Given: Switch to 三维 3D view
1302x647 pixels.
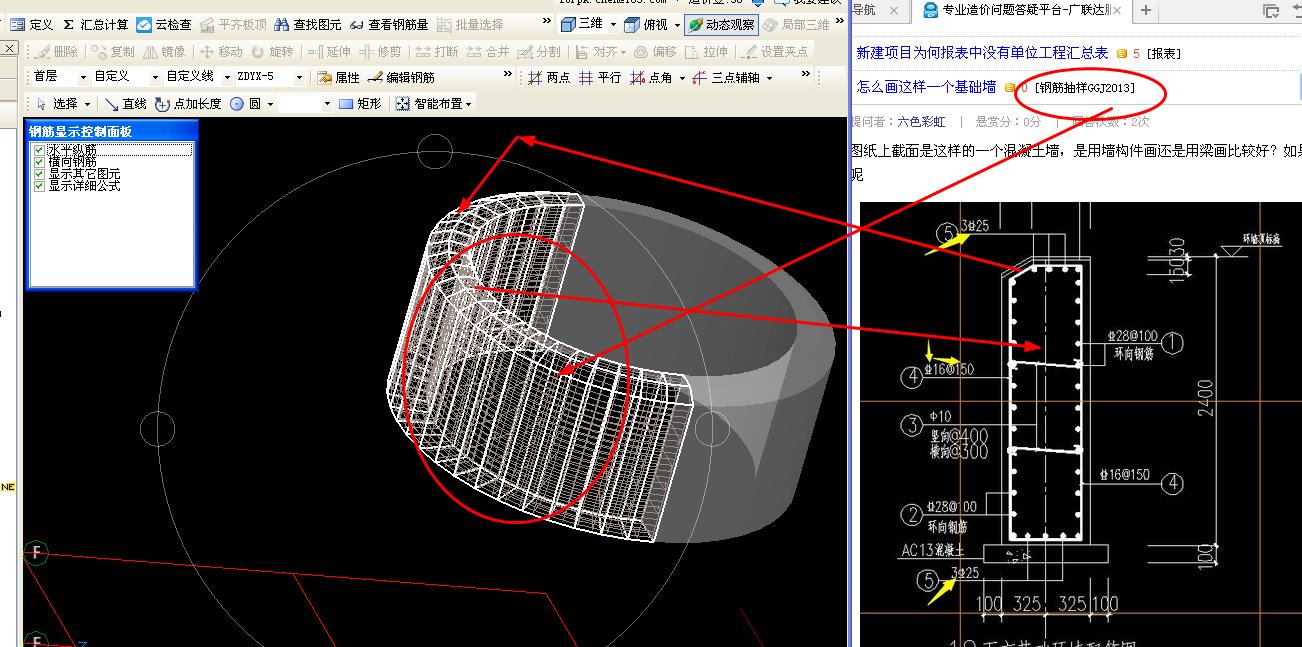Looking at the screenshot, I should (x=582, y=24).
